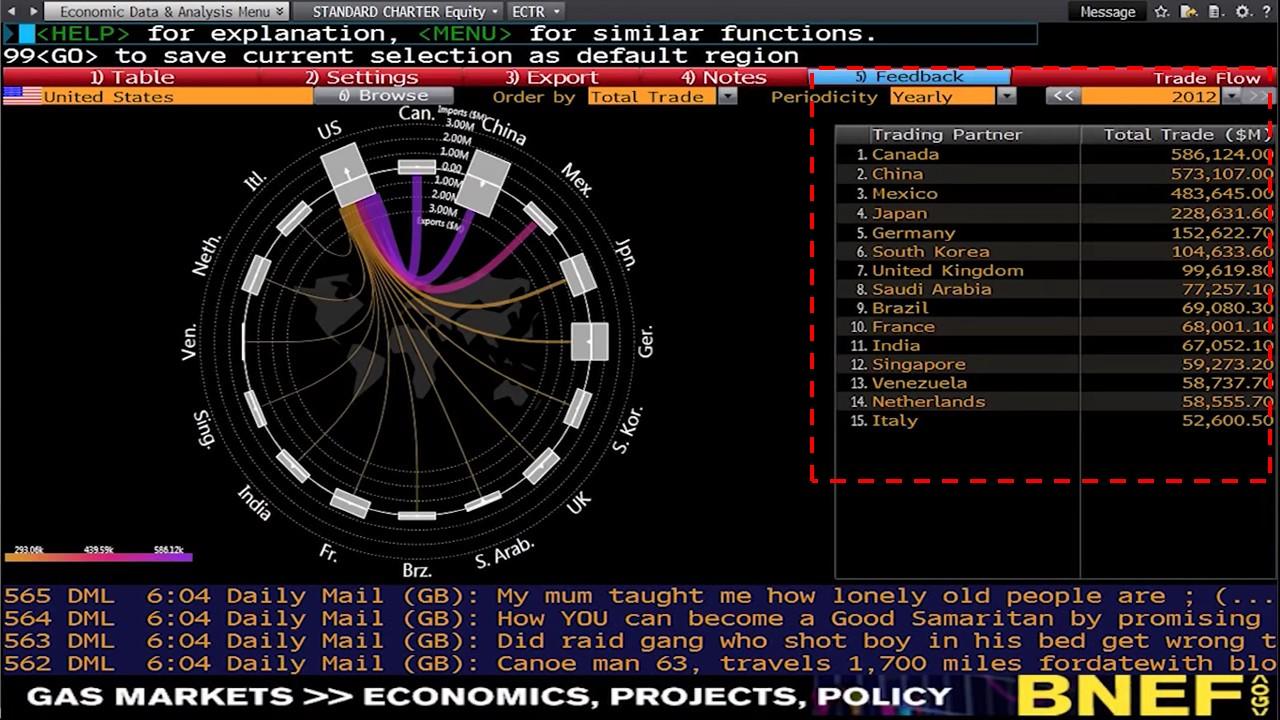Open the Settings menu tab
This screenshot has height=720, width=1280.
click(361, 77)
